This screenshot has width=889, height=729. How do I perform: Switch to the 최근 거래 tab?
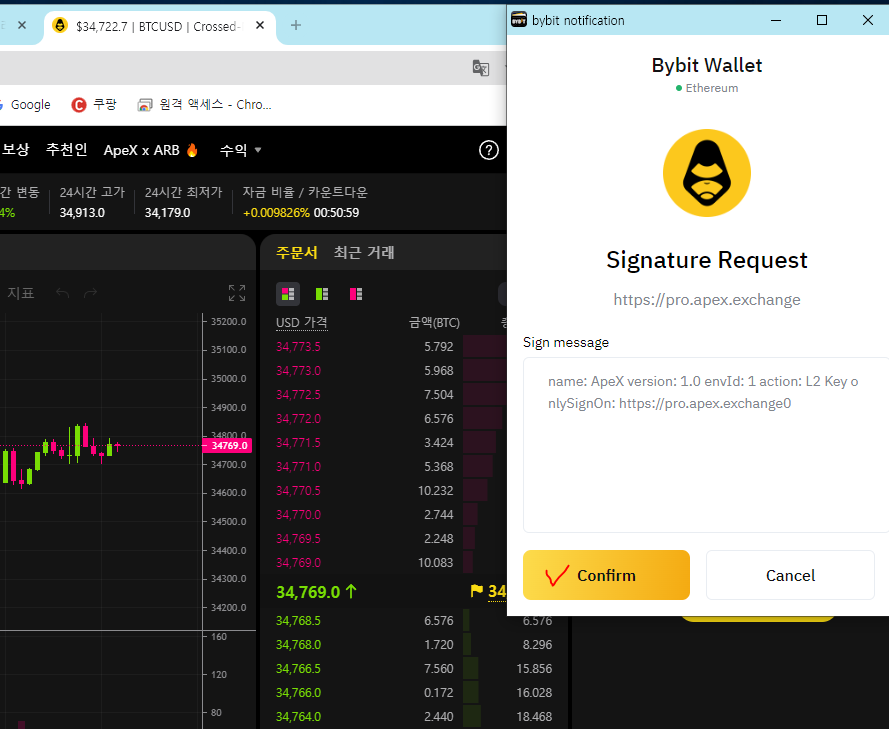364,252
